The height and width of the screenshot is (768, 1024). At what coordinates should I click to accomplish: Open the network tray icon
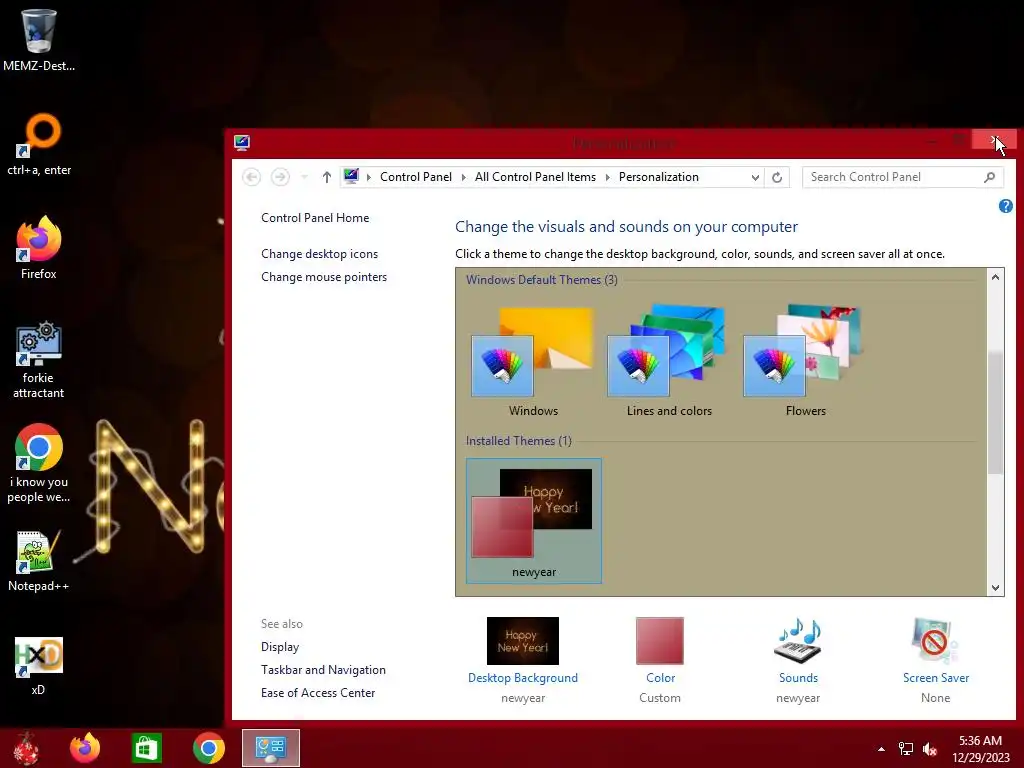pyautogui.click(x=906, y=749)
